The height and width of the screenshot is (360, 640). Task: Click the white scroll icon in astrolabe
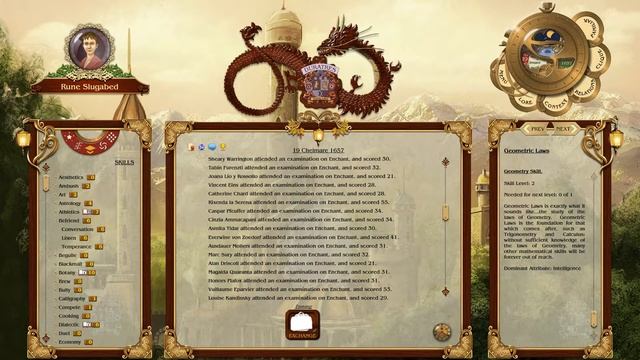[x=538, y=63]
